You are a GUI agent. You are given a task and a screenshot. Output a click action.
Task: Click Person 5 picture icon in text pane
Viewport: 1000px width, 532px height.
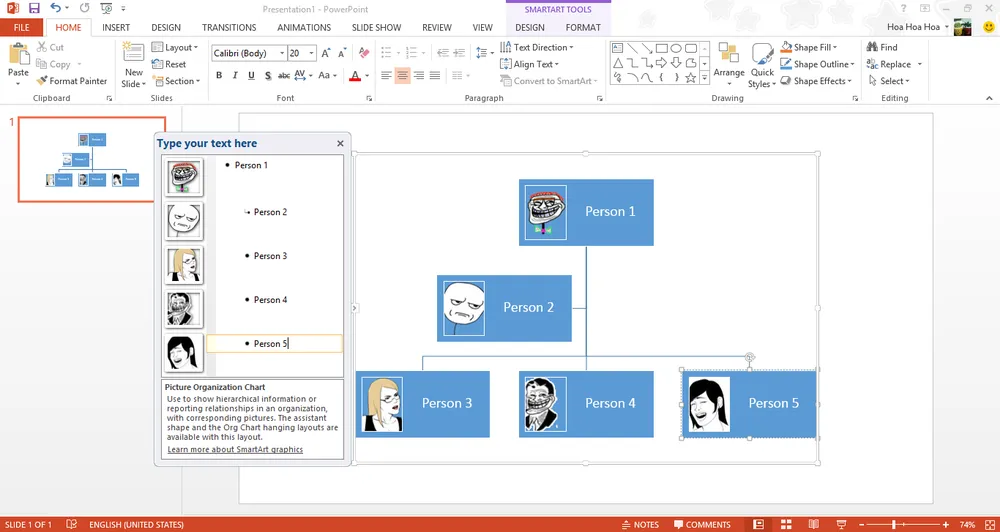click(x=184, y=353)
